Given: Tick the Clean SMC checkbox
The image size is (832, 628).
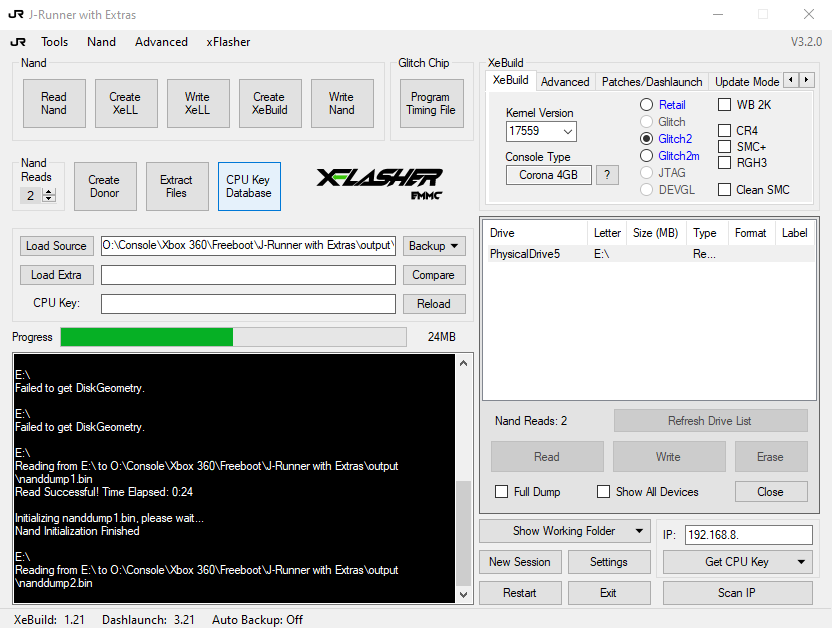Looking at the screenshot, I should [724, 189].
